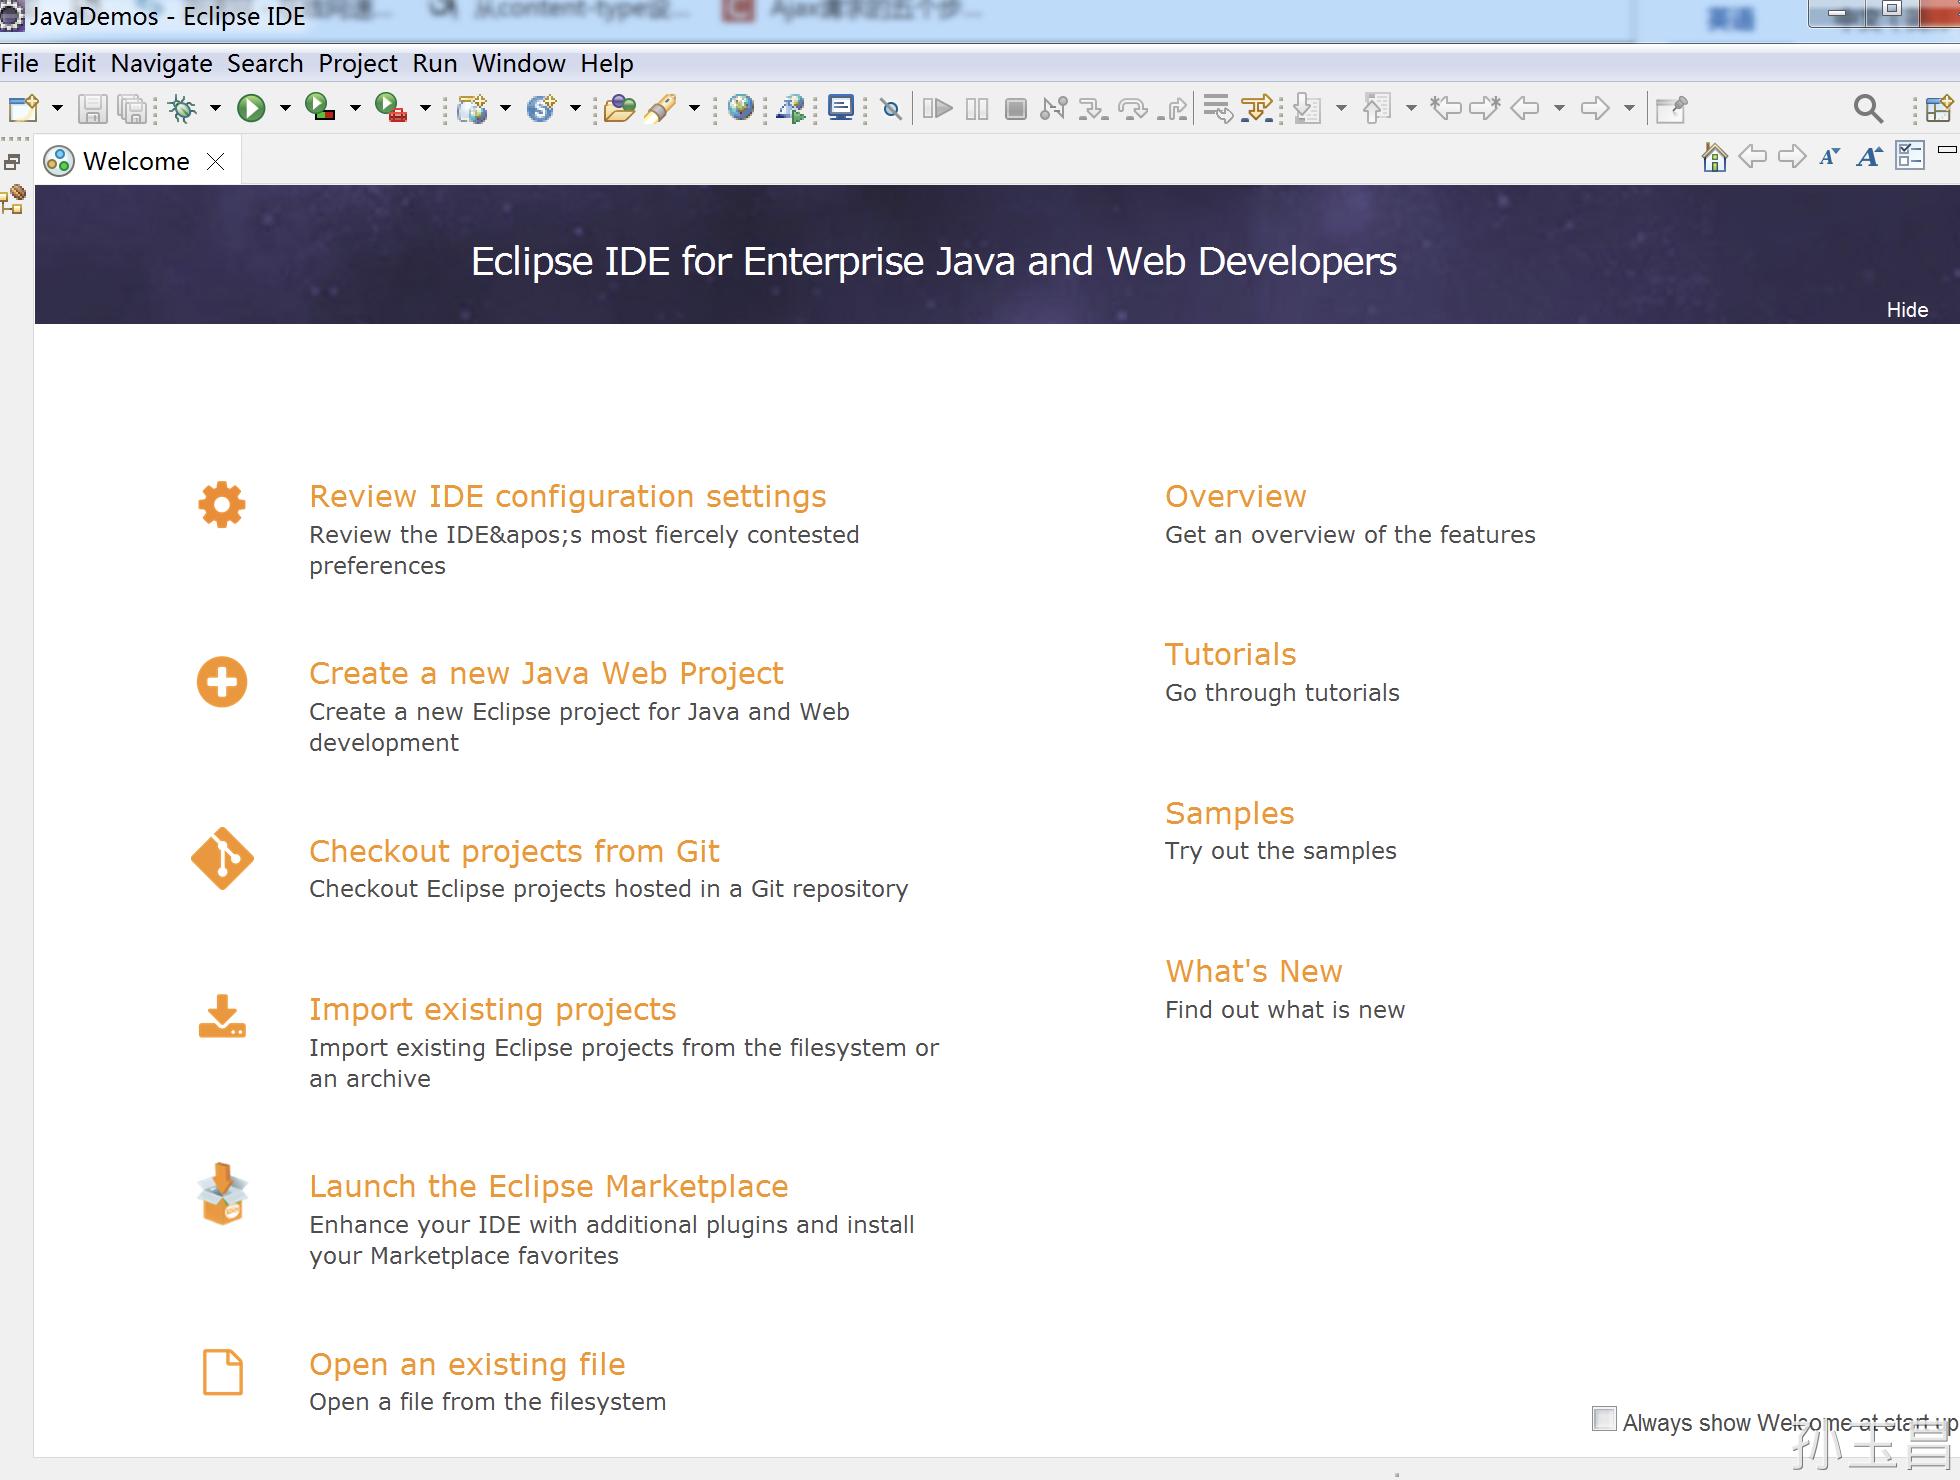Hide the Welcome banner via Hide link
The image size is (1960, 1480).
[1908, 310]
